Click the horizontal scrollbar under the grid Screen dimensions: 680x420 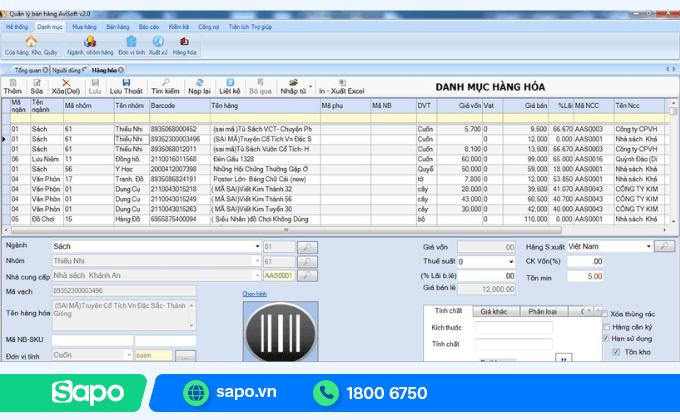pyautogui.click(x=286, y=230)
